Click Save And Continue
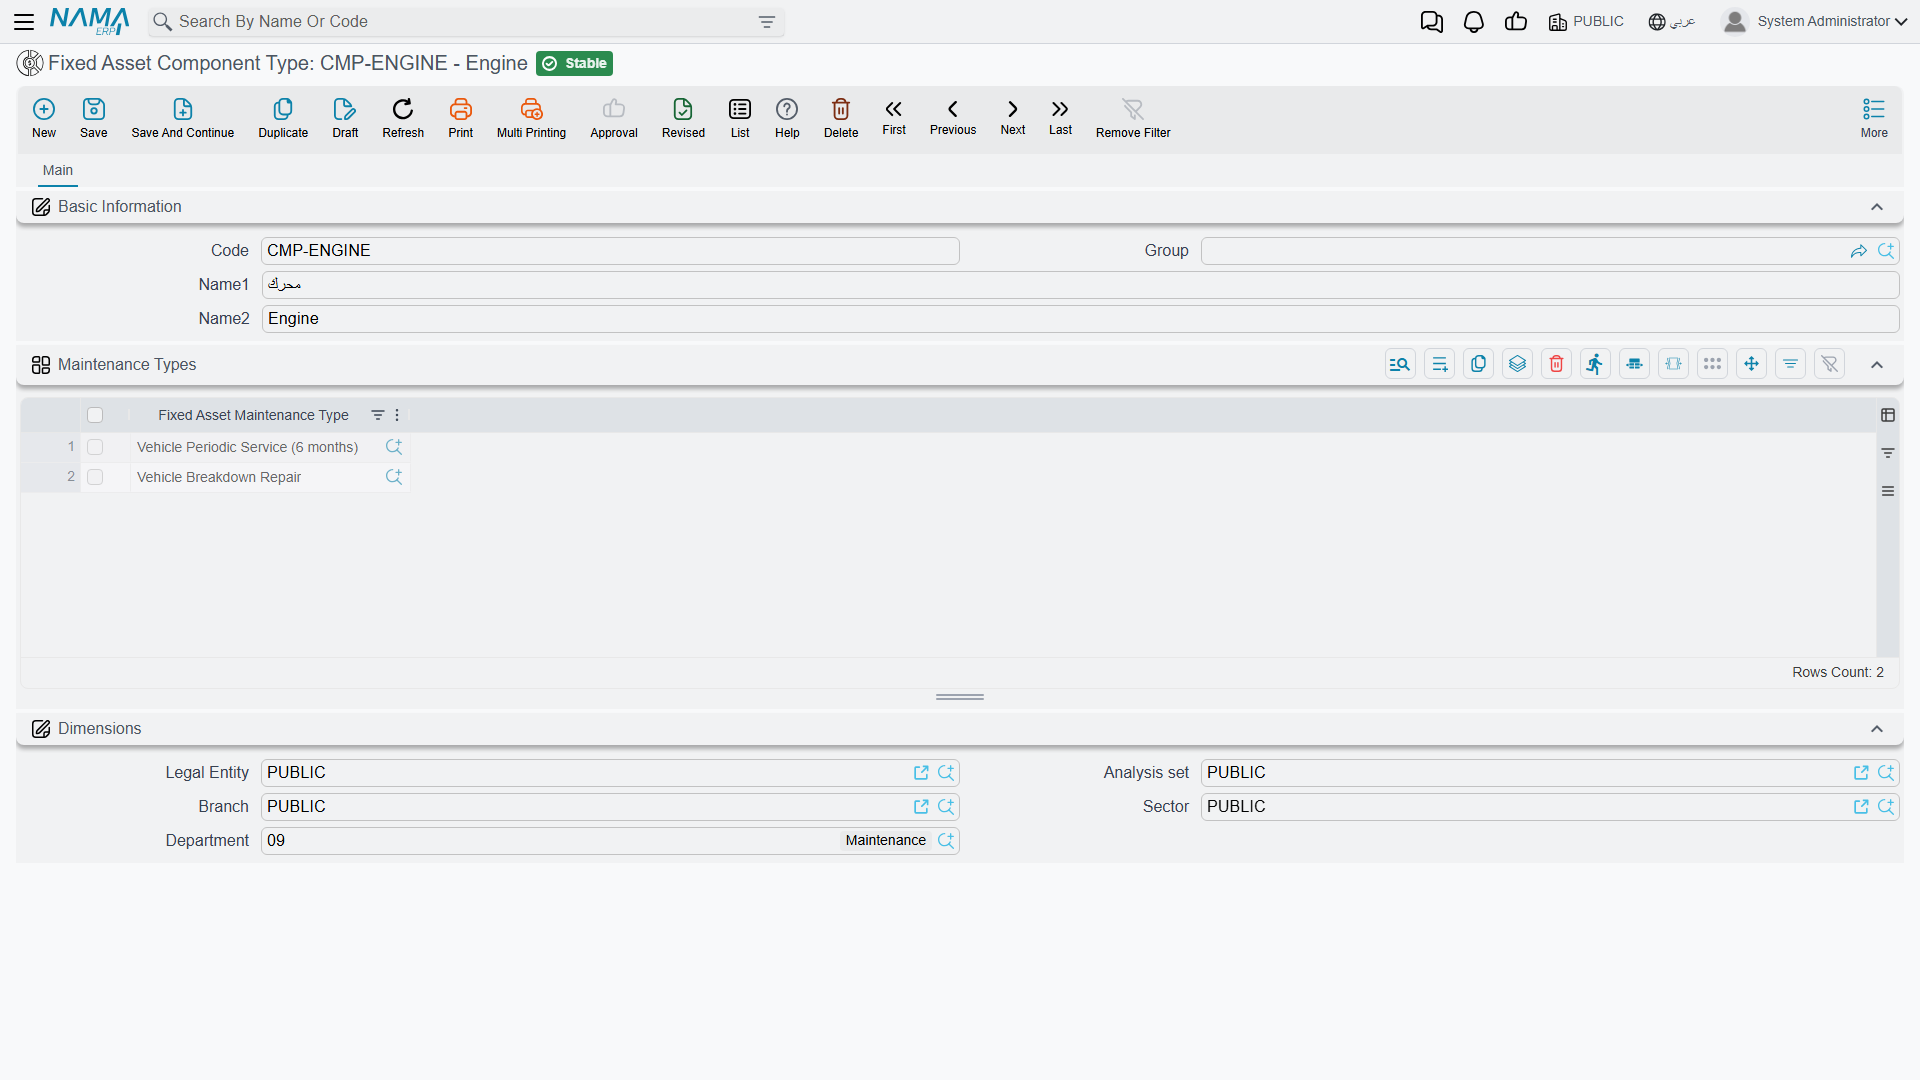 [x=183, y=118]
